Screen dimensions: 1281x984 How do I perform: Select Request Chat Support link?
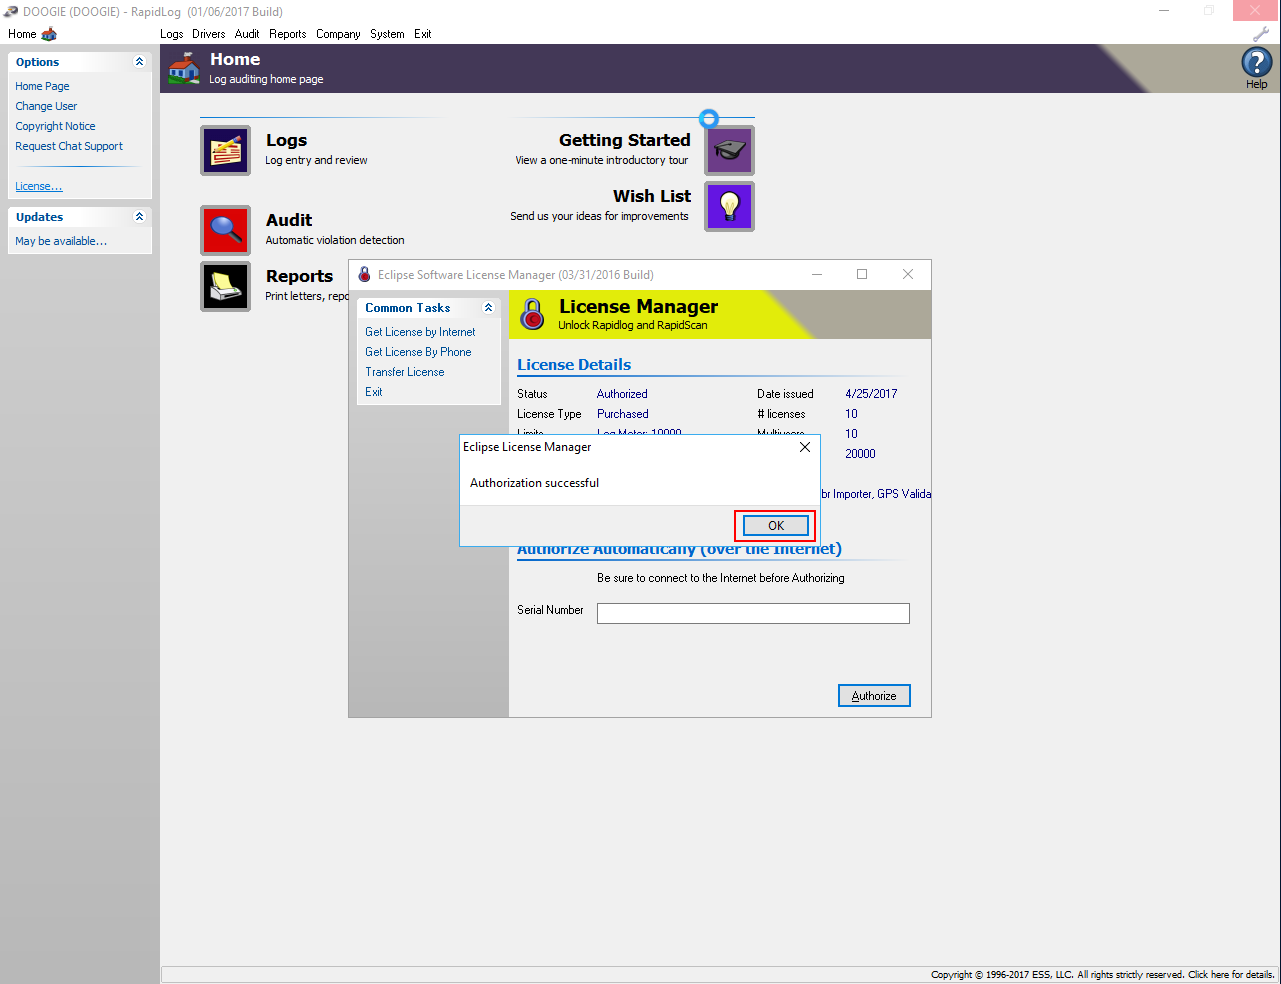point(69,146)
